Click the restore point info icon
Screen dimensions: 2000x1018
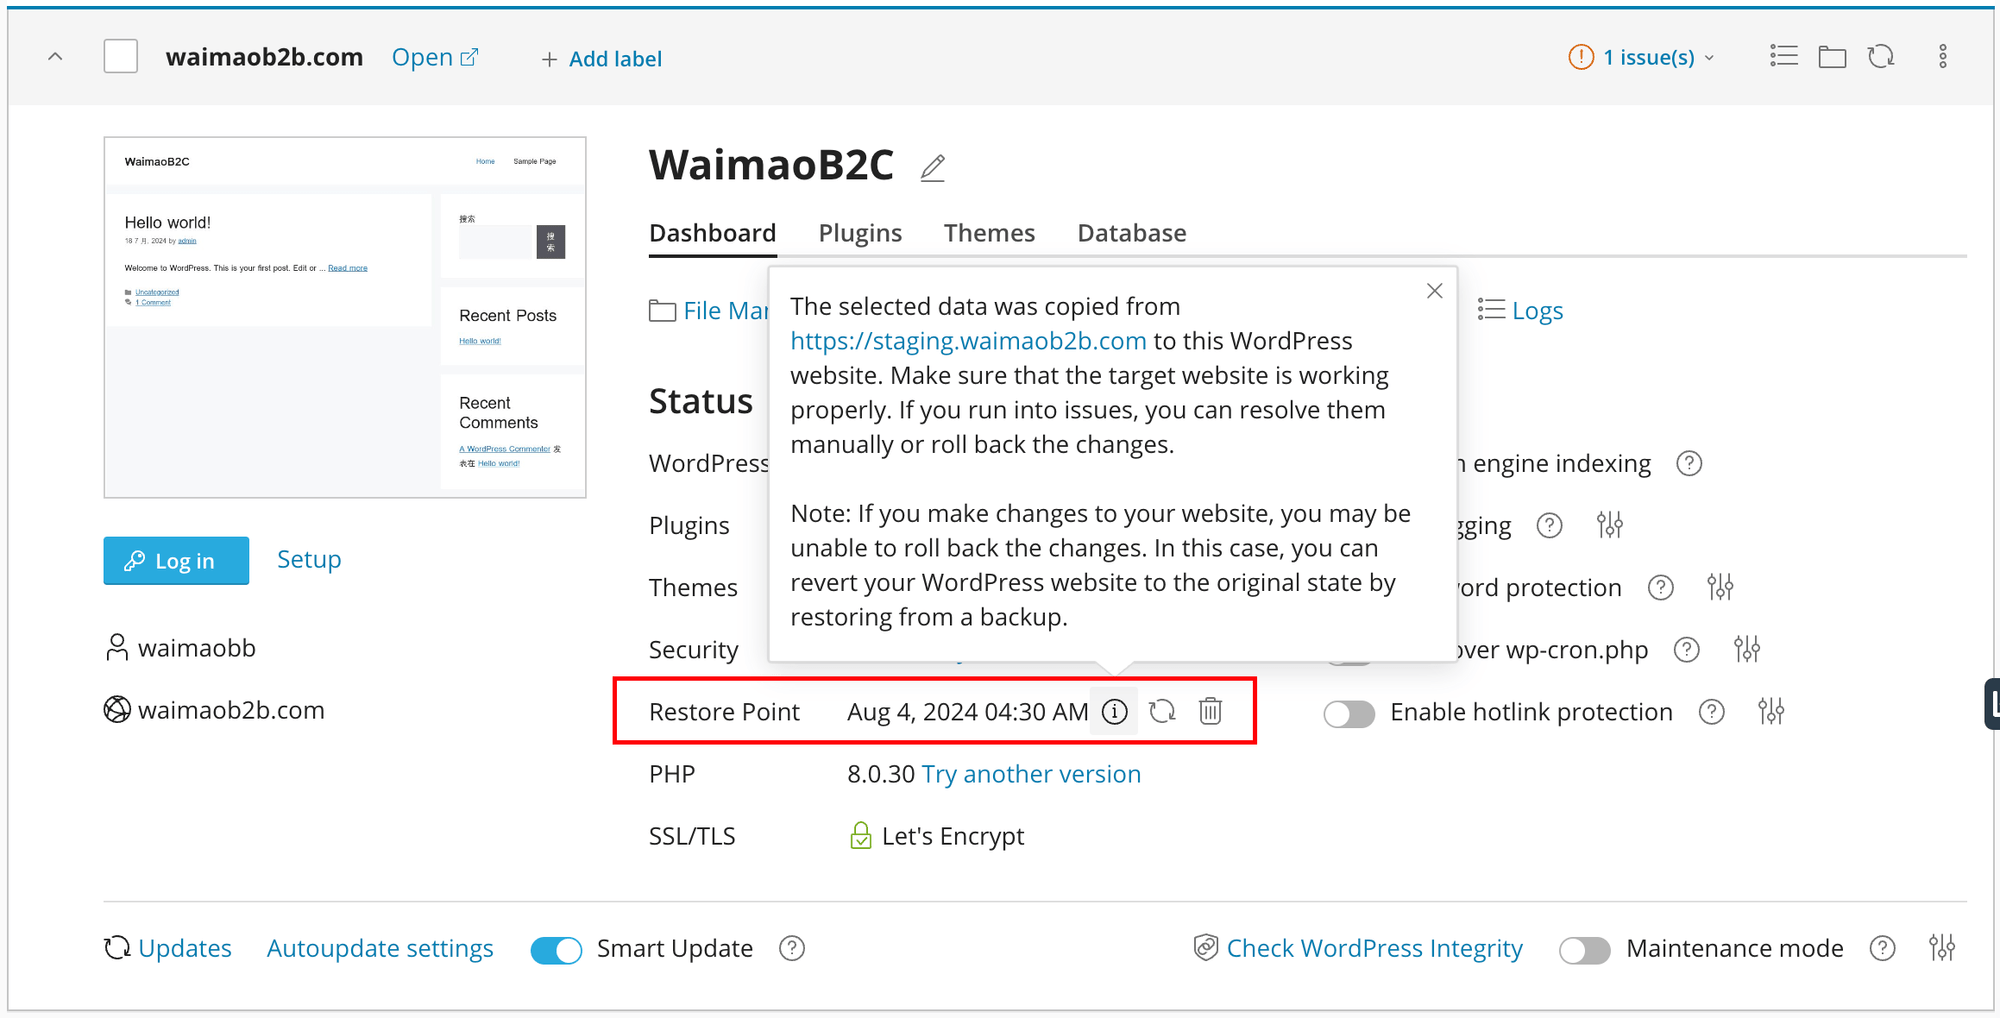(x=1114, y=711)
